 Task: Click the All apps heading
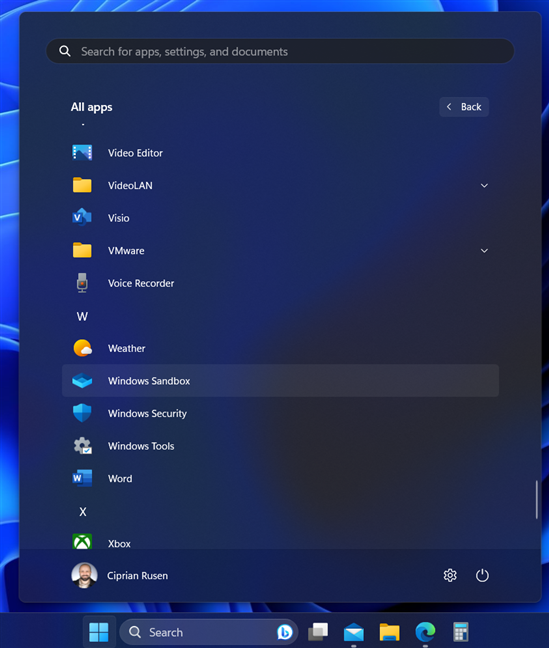(91, 107)
